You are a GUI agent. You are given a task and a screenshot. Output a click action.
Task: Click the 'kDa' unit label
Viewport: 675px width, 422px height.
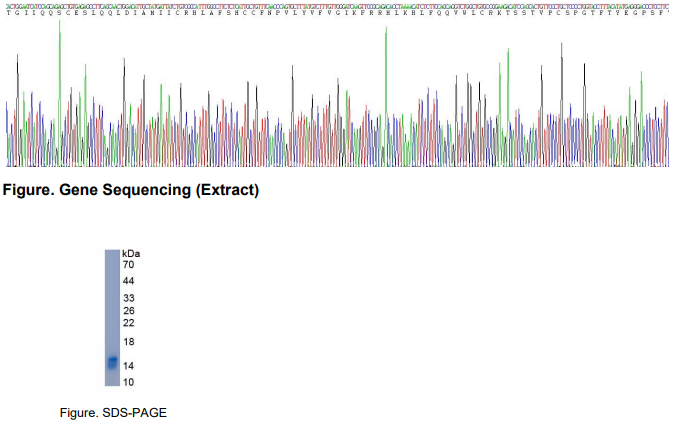(131, 254)
